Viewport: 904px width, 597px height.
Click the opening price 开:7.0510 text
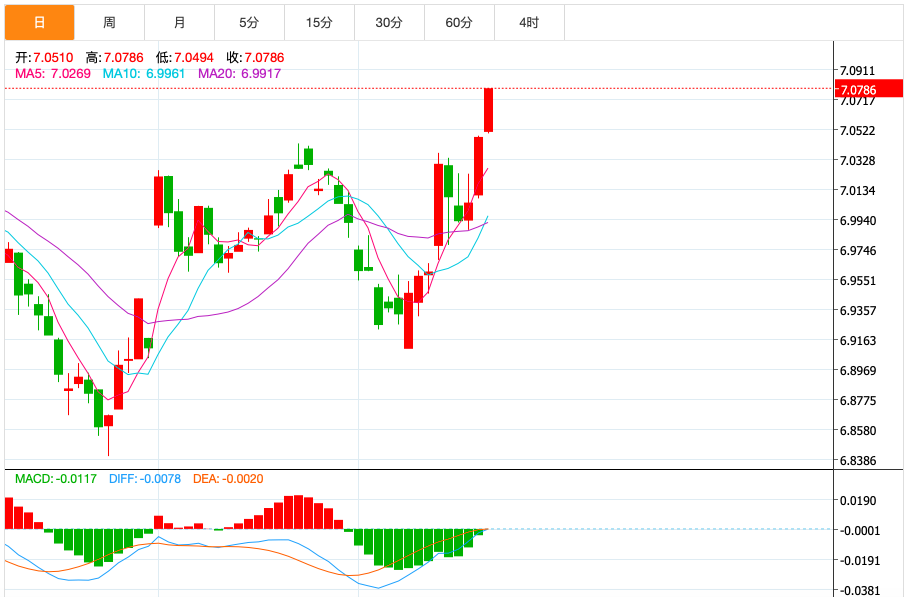(44, 58)
